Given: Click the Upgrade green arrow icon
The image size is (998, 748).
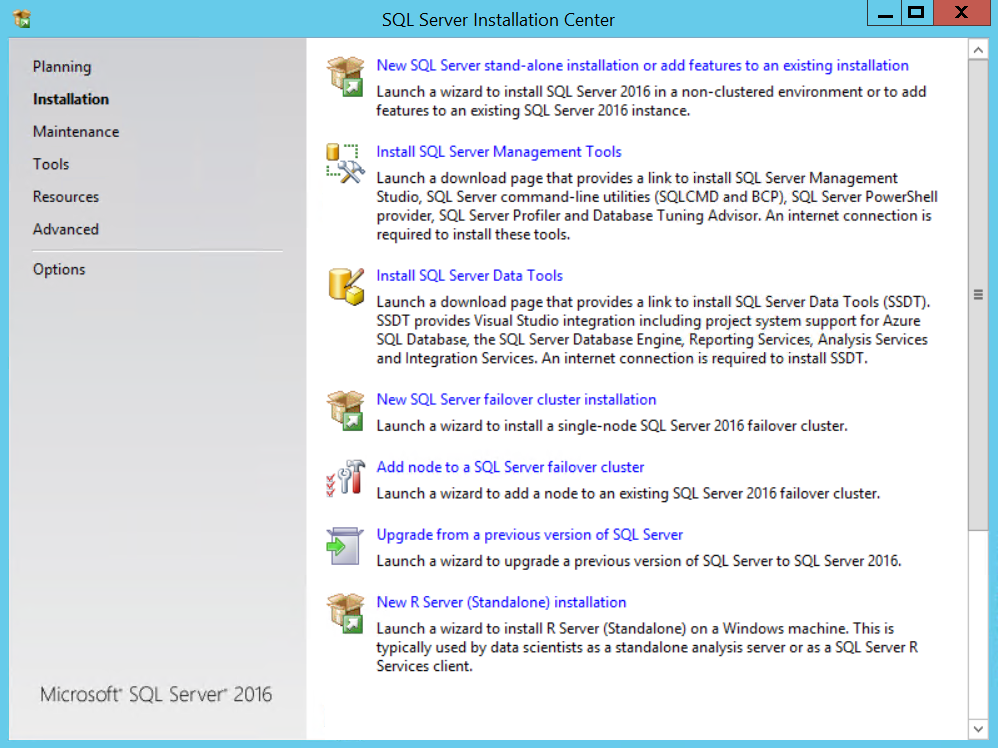Looking at the screenshot, I should pos(345,544).
